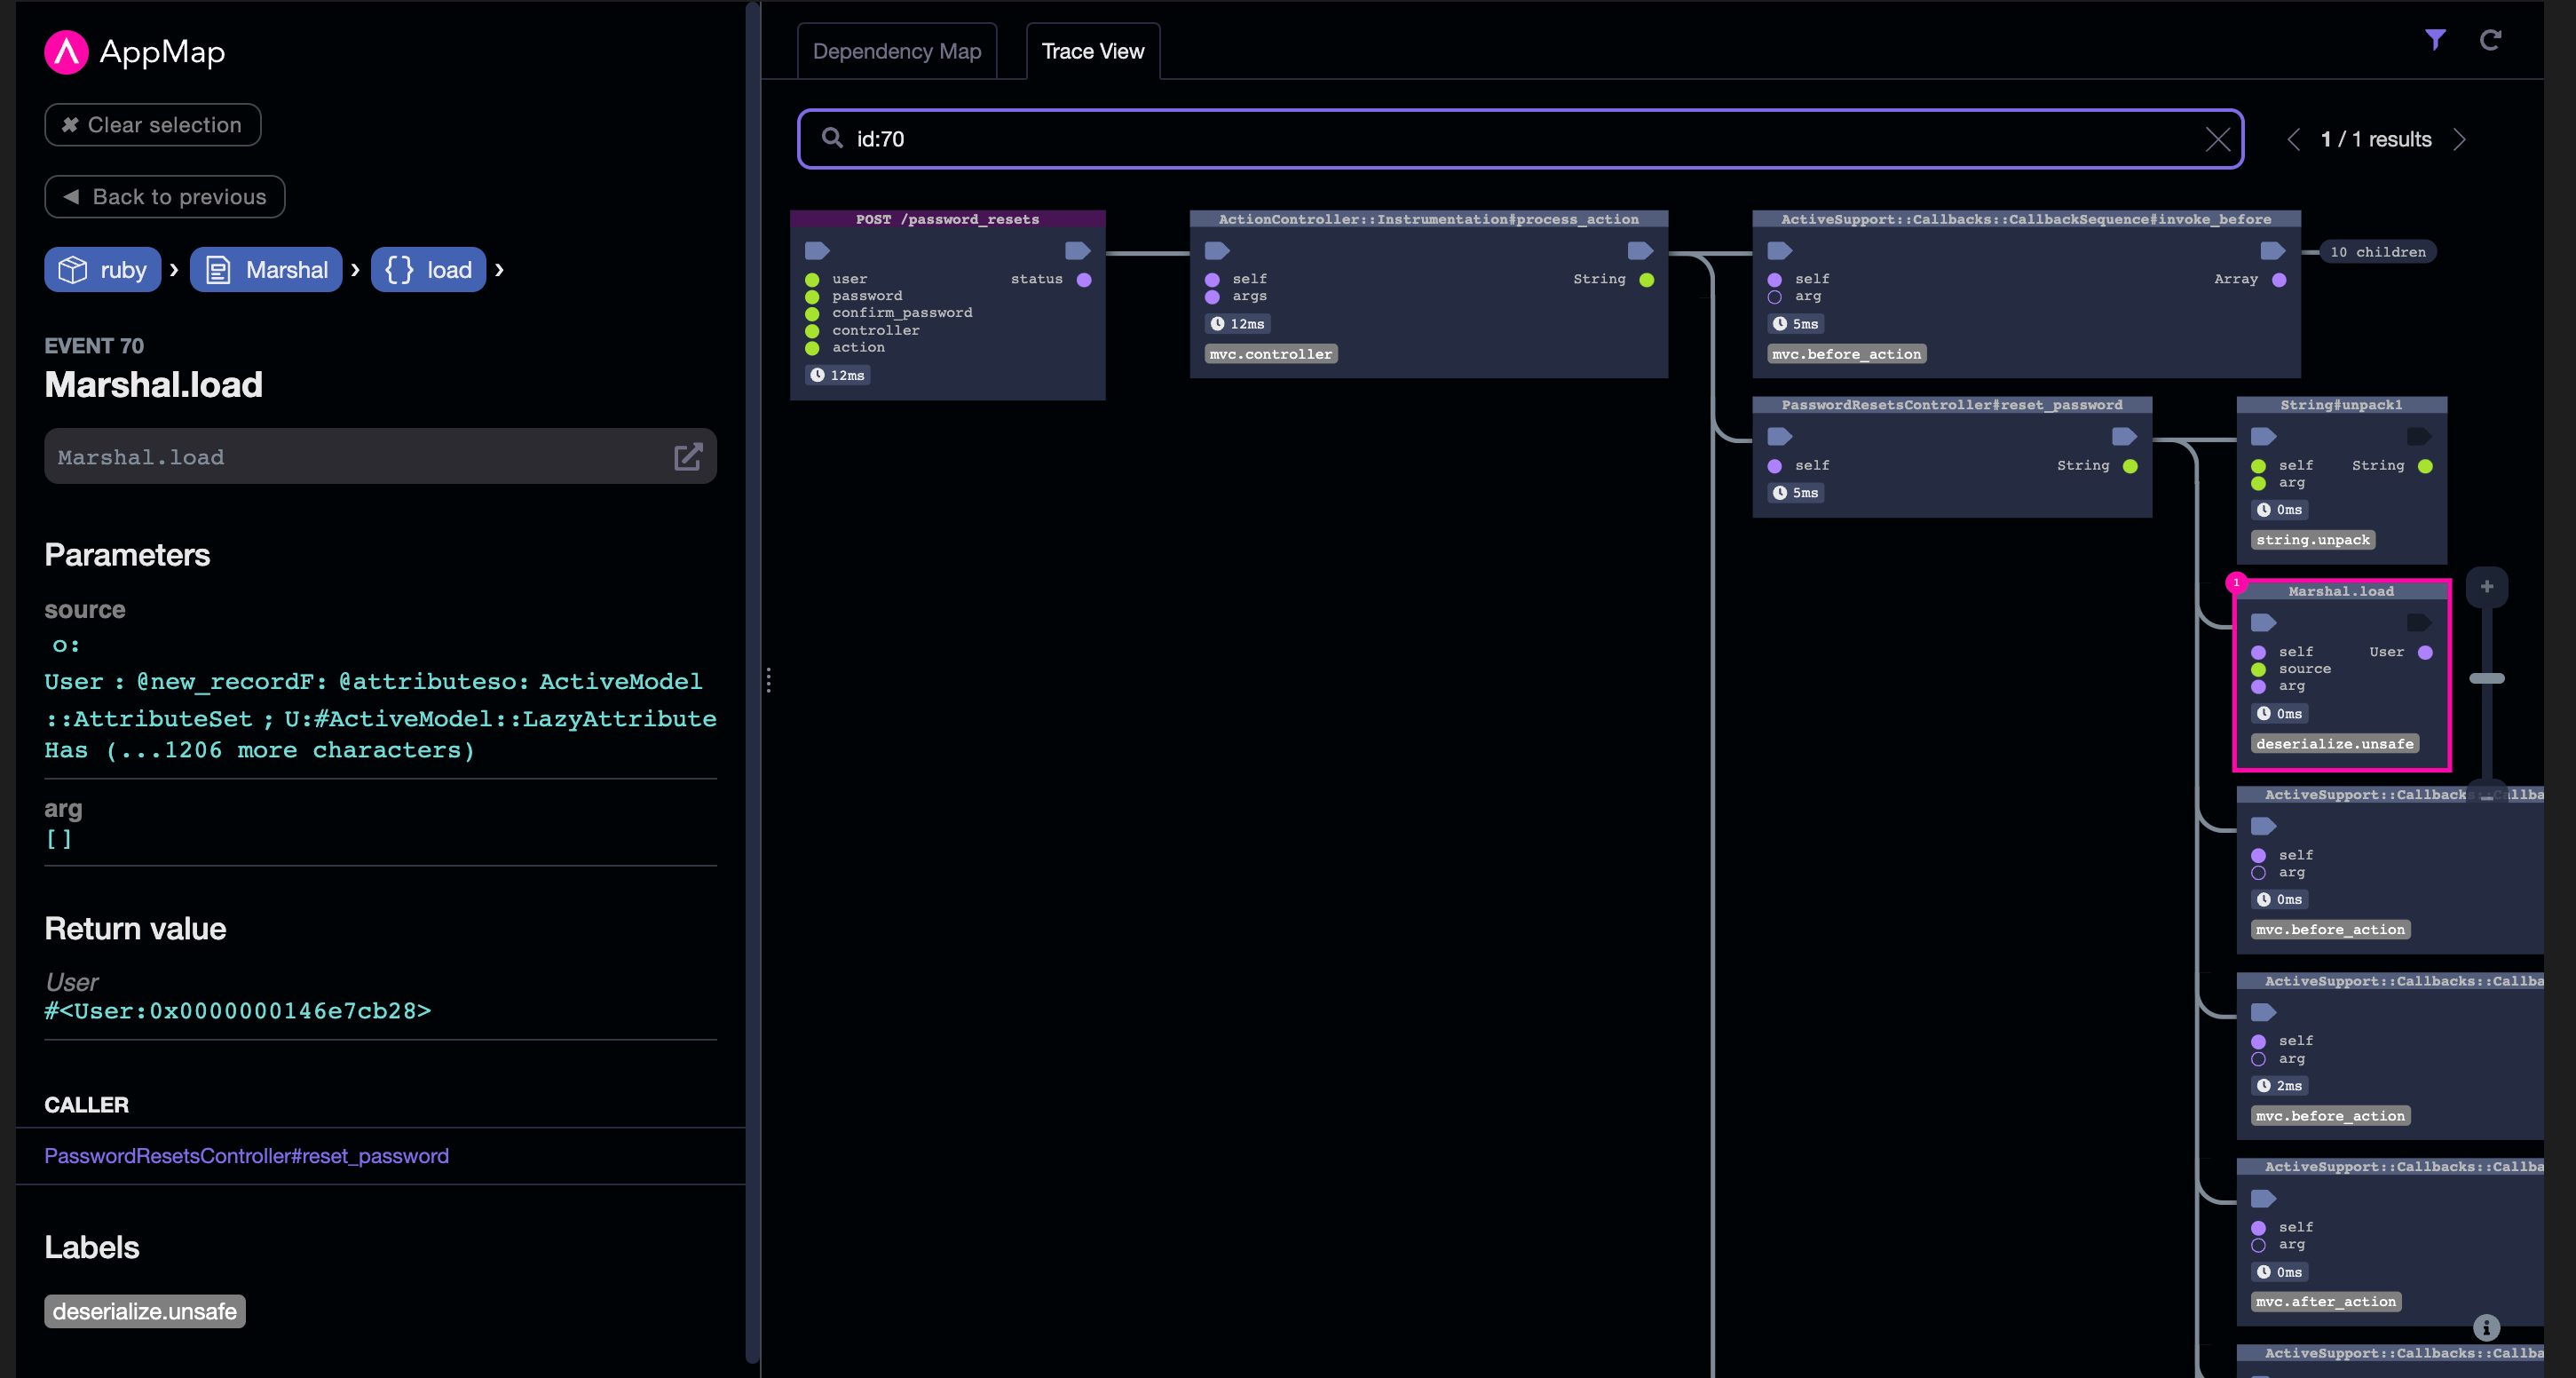
Task: Select the Marshal class breadcrumb
Action: tap(266, 270)
